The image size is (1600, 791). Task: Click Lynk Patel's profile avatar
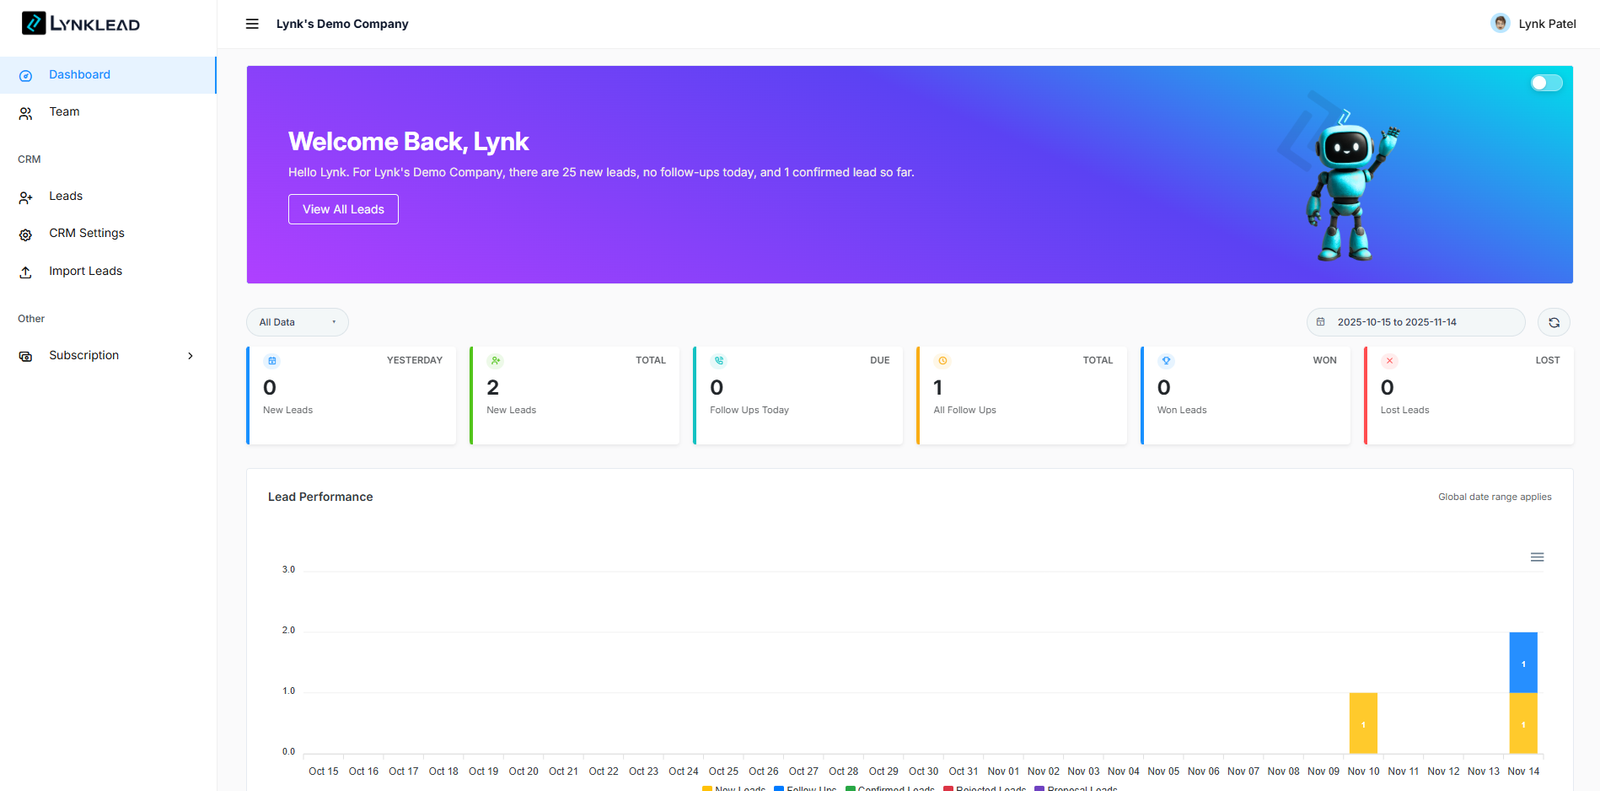click(1499, 23)
